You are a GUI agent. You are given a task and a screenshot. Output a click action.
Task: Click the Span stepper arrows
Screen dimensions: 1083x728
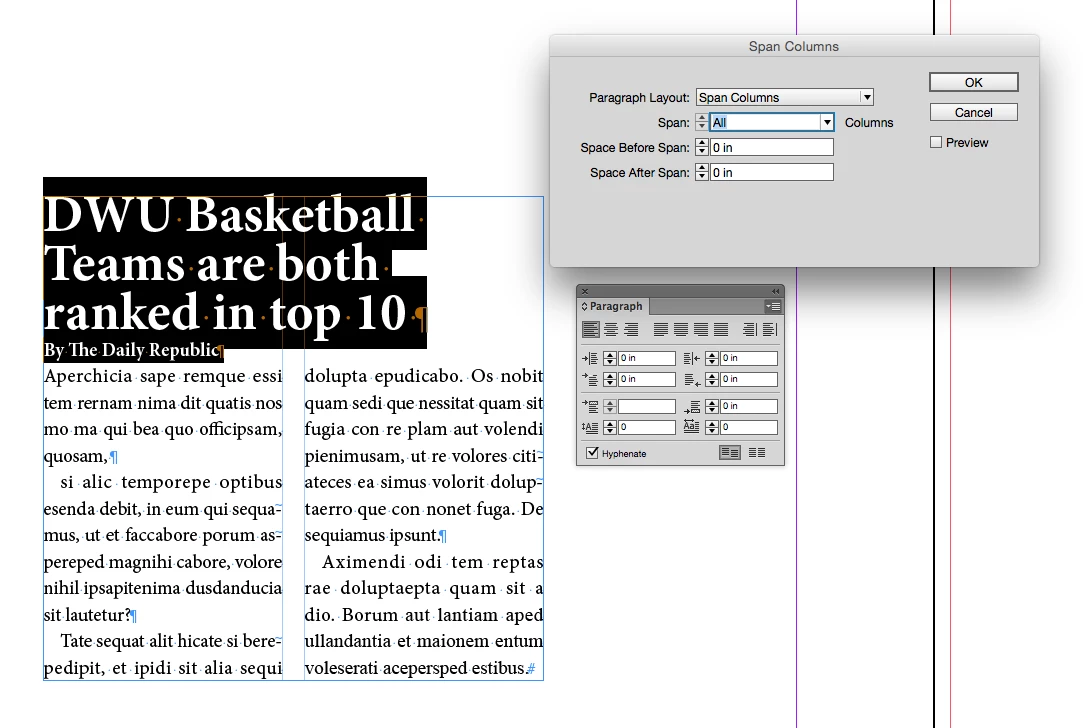pyautogui.click(x=702, y=122)
